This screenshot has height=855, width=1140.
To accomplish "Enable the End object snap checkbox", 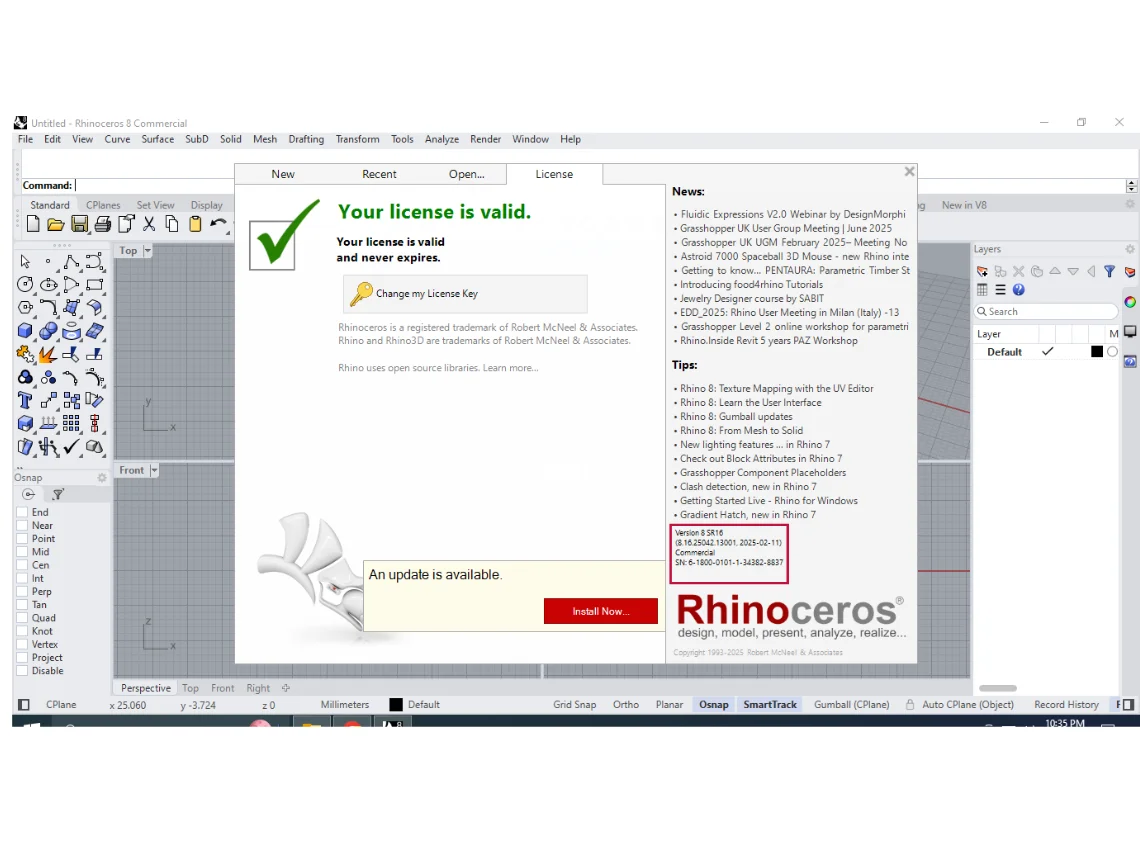I will [22, 512].
